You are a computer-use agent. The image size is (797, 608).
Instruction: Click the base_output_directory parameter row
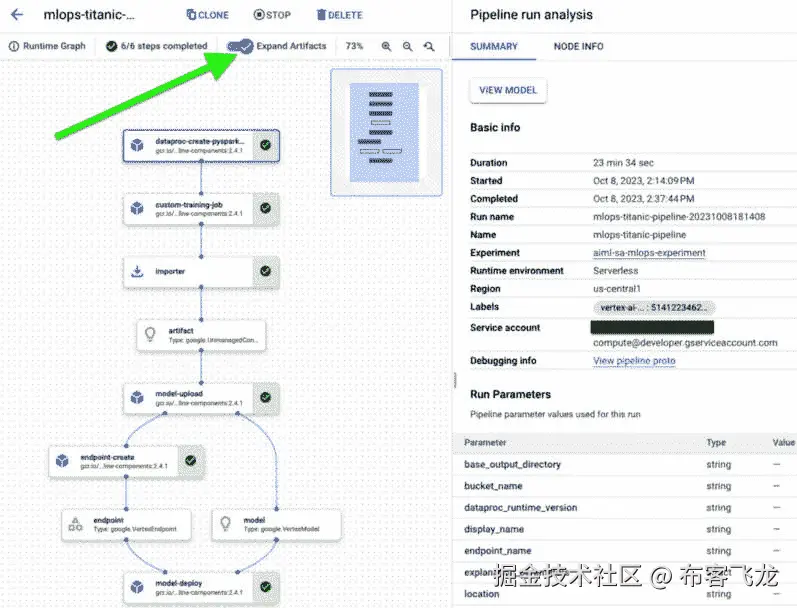click(625, 465)
